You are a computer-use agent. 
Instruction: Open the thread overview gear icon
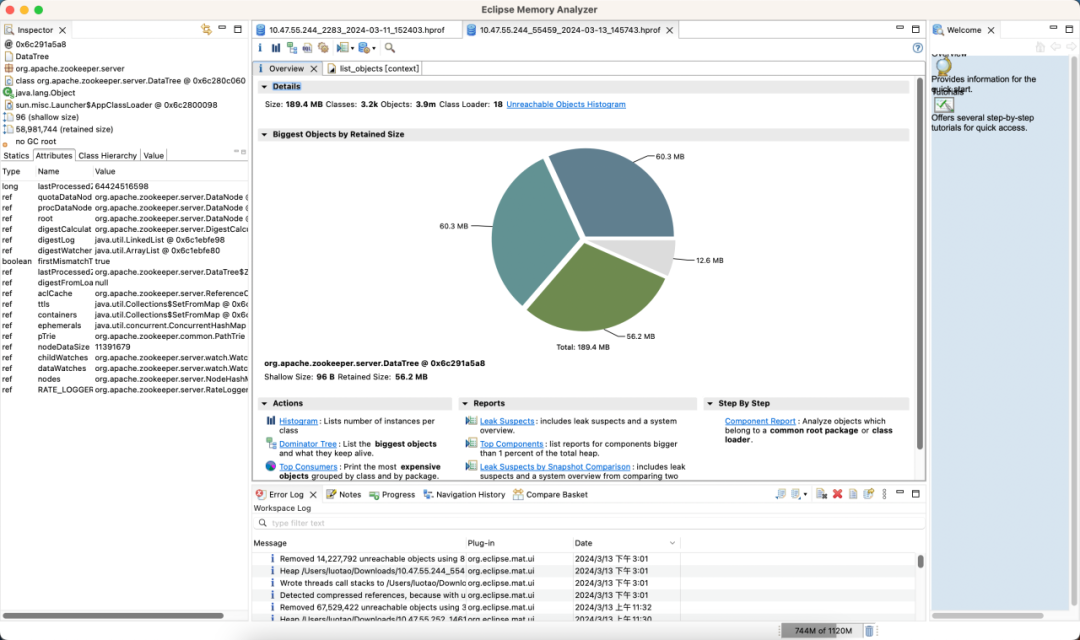(323, 48)
